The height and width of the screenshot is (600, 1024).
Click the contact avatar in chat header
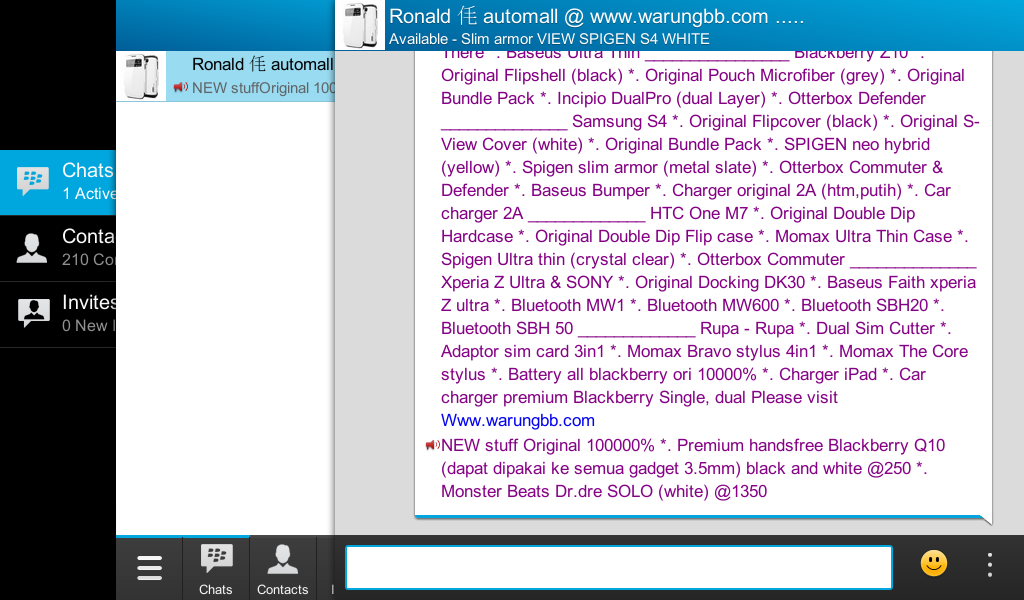361,25
